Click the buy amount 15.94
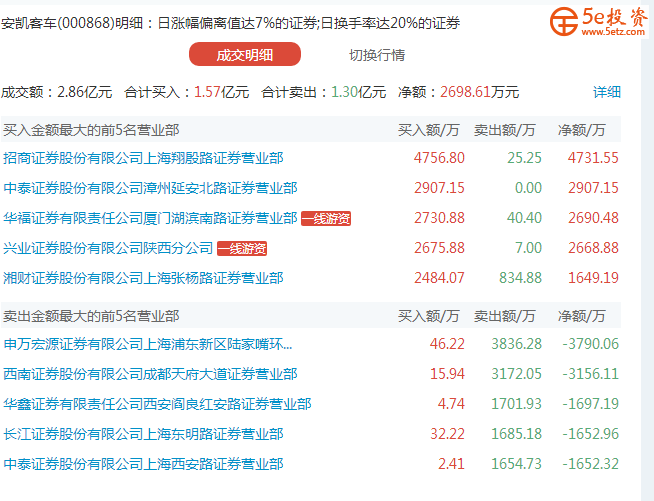Image resolution: width=654 pixels, height=501 pixels. pyautogui.click(x=447, y=374)
